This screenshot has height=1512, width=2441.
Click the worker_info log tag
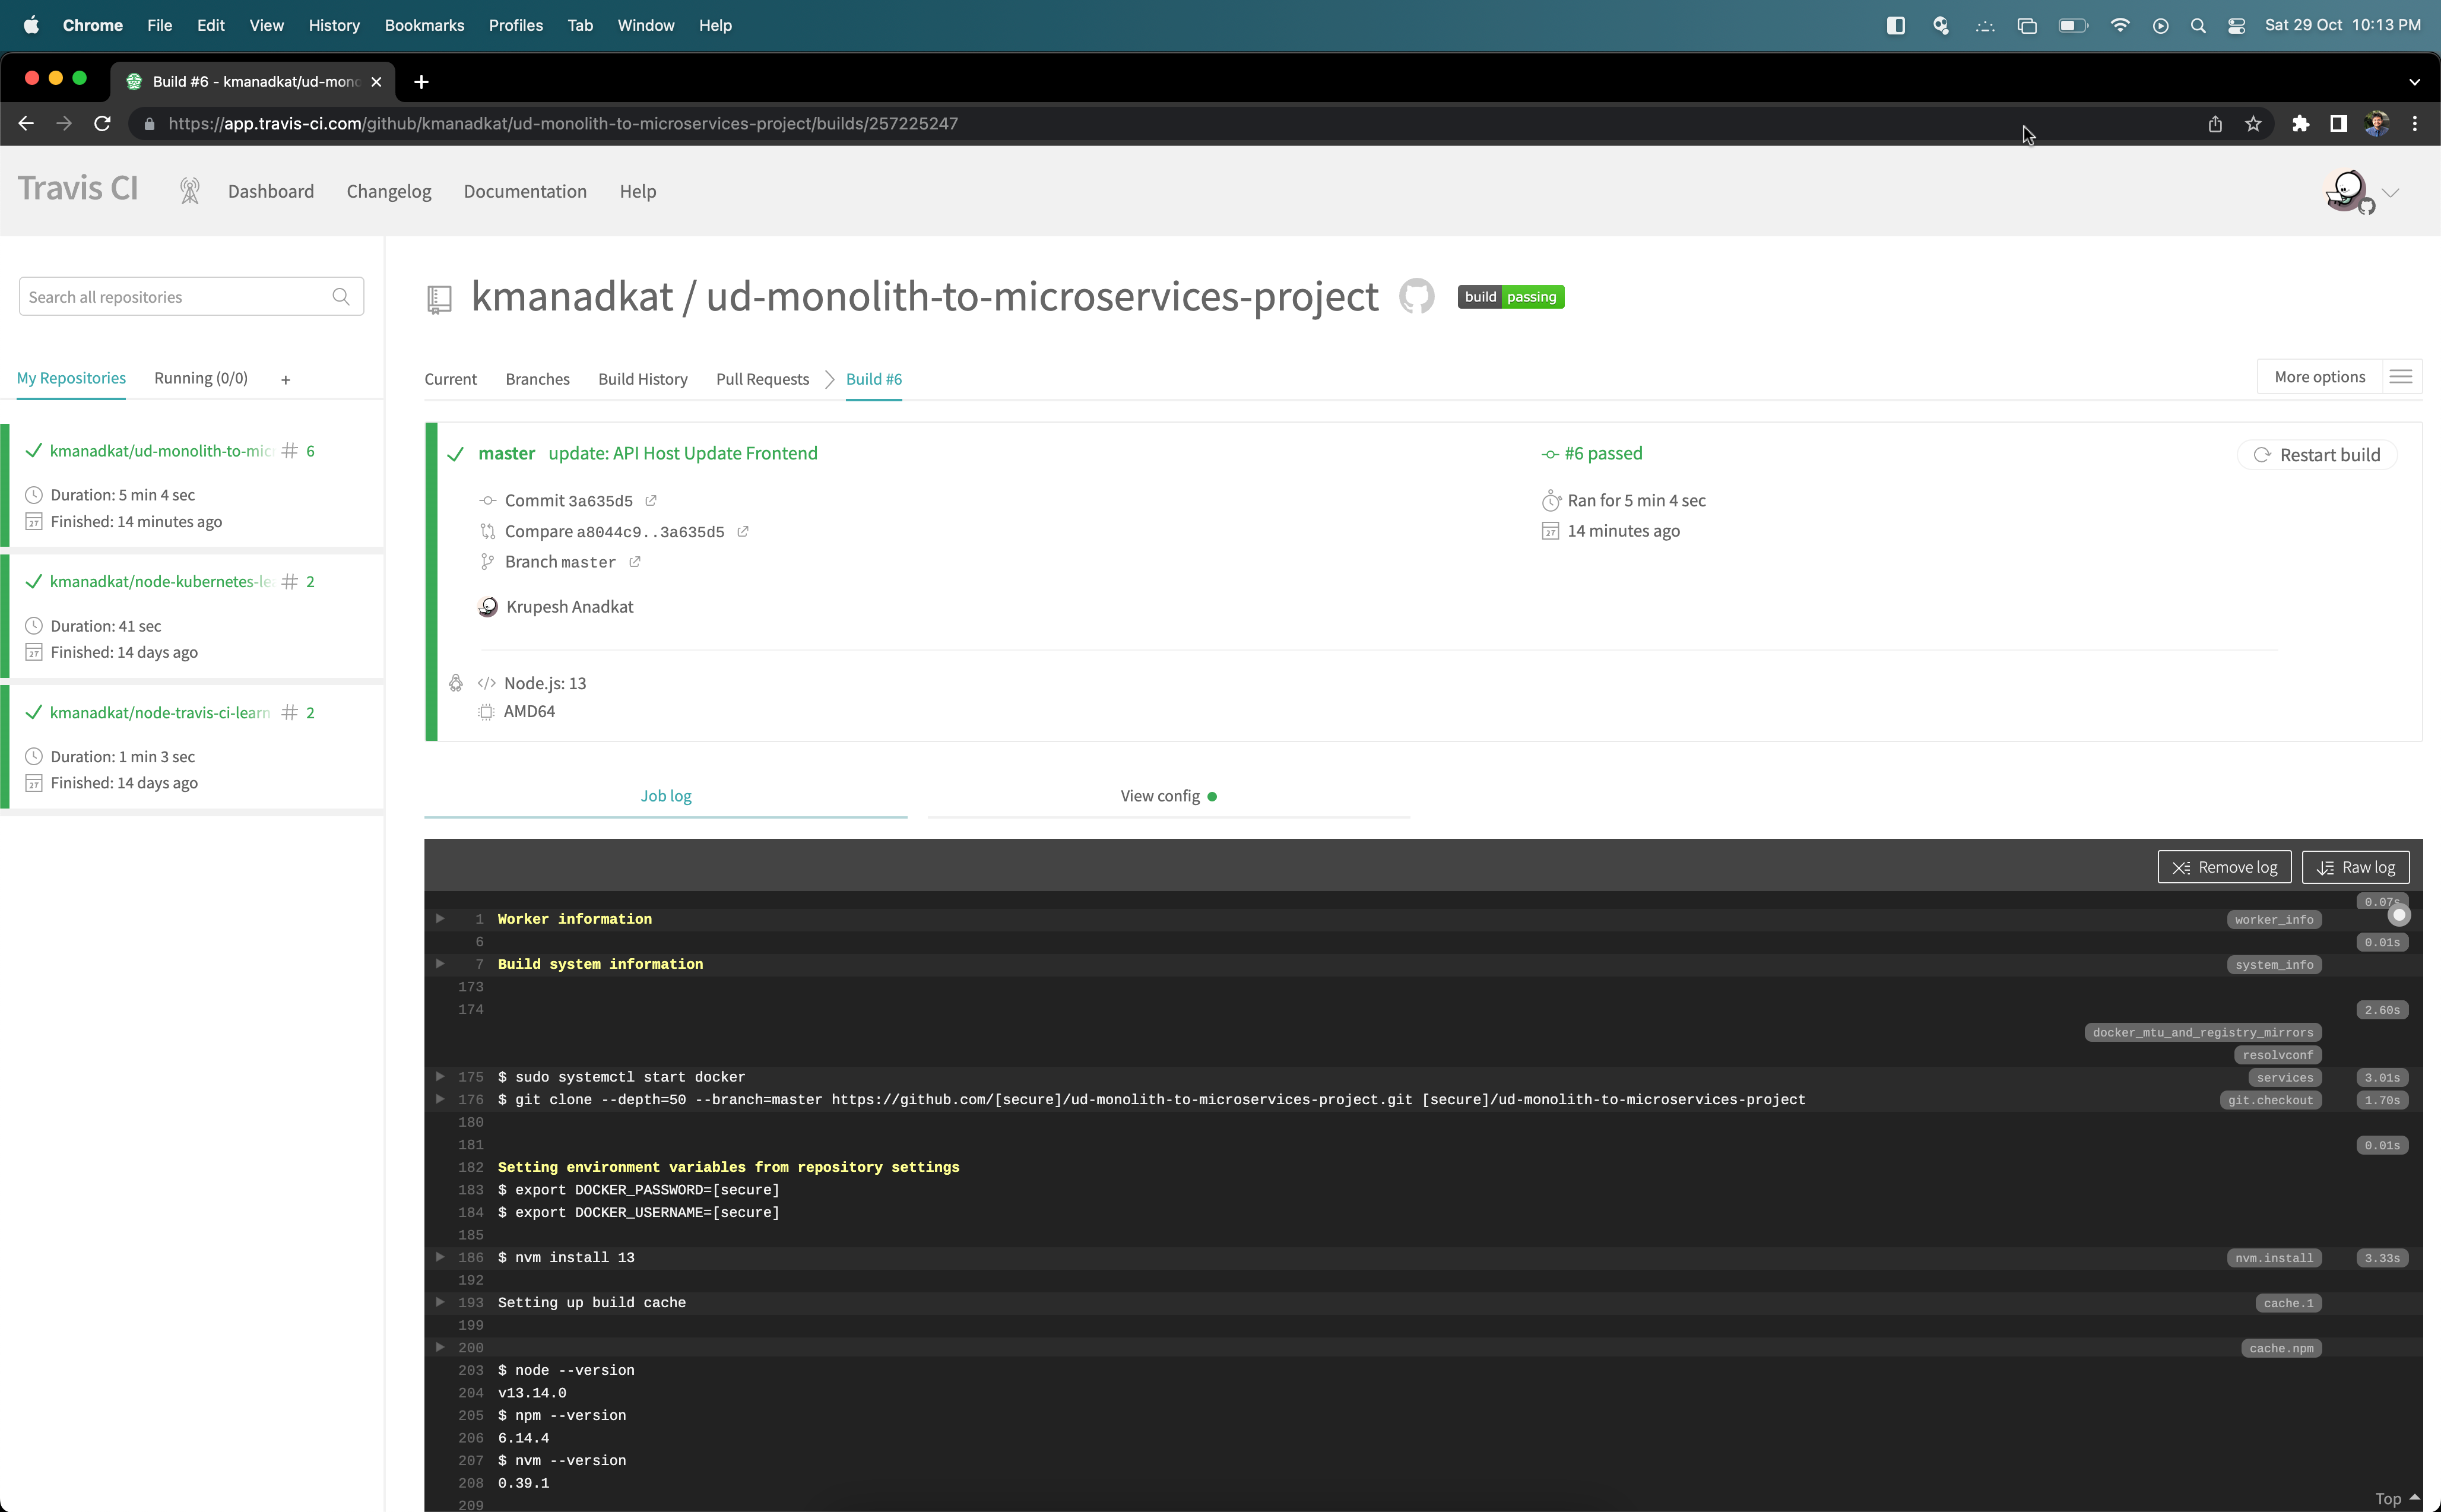2273,919
